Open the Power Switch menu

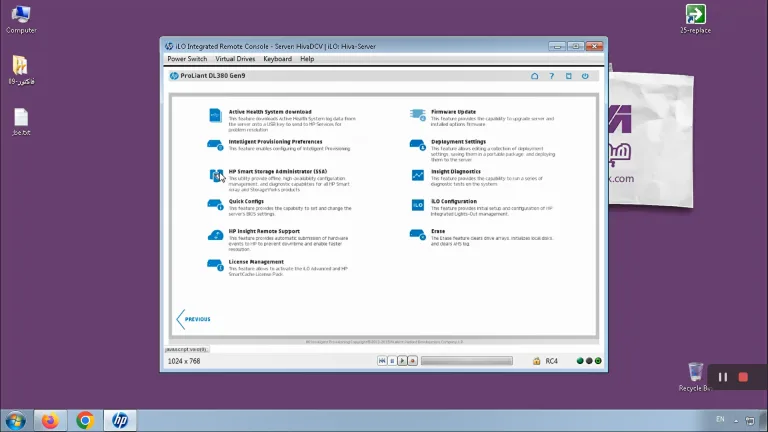[x=187, y=59]
